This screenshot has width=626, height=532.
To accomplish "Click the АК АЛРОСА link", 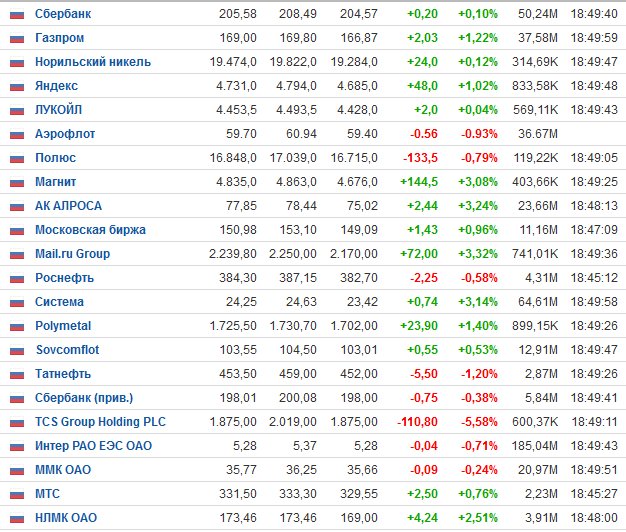I will pyautogui.click(x=68, y=206).
